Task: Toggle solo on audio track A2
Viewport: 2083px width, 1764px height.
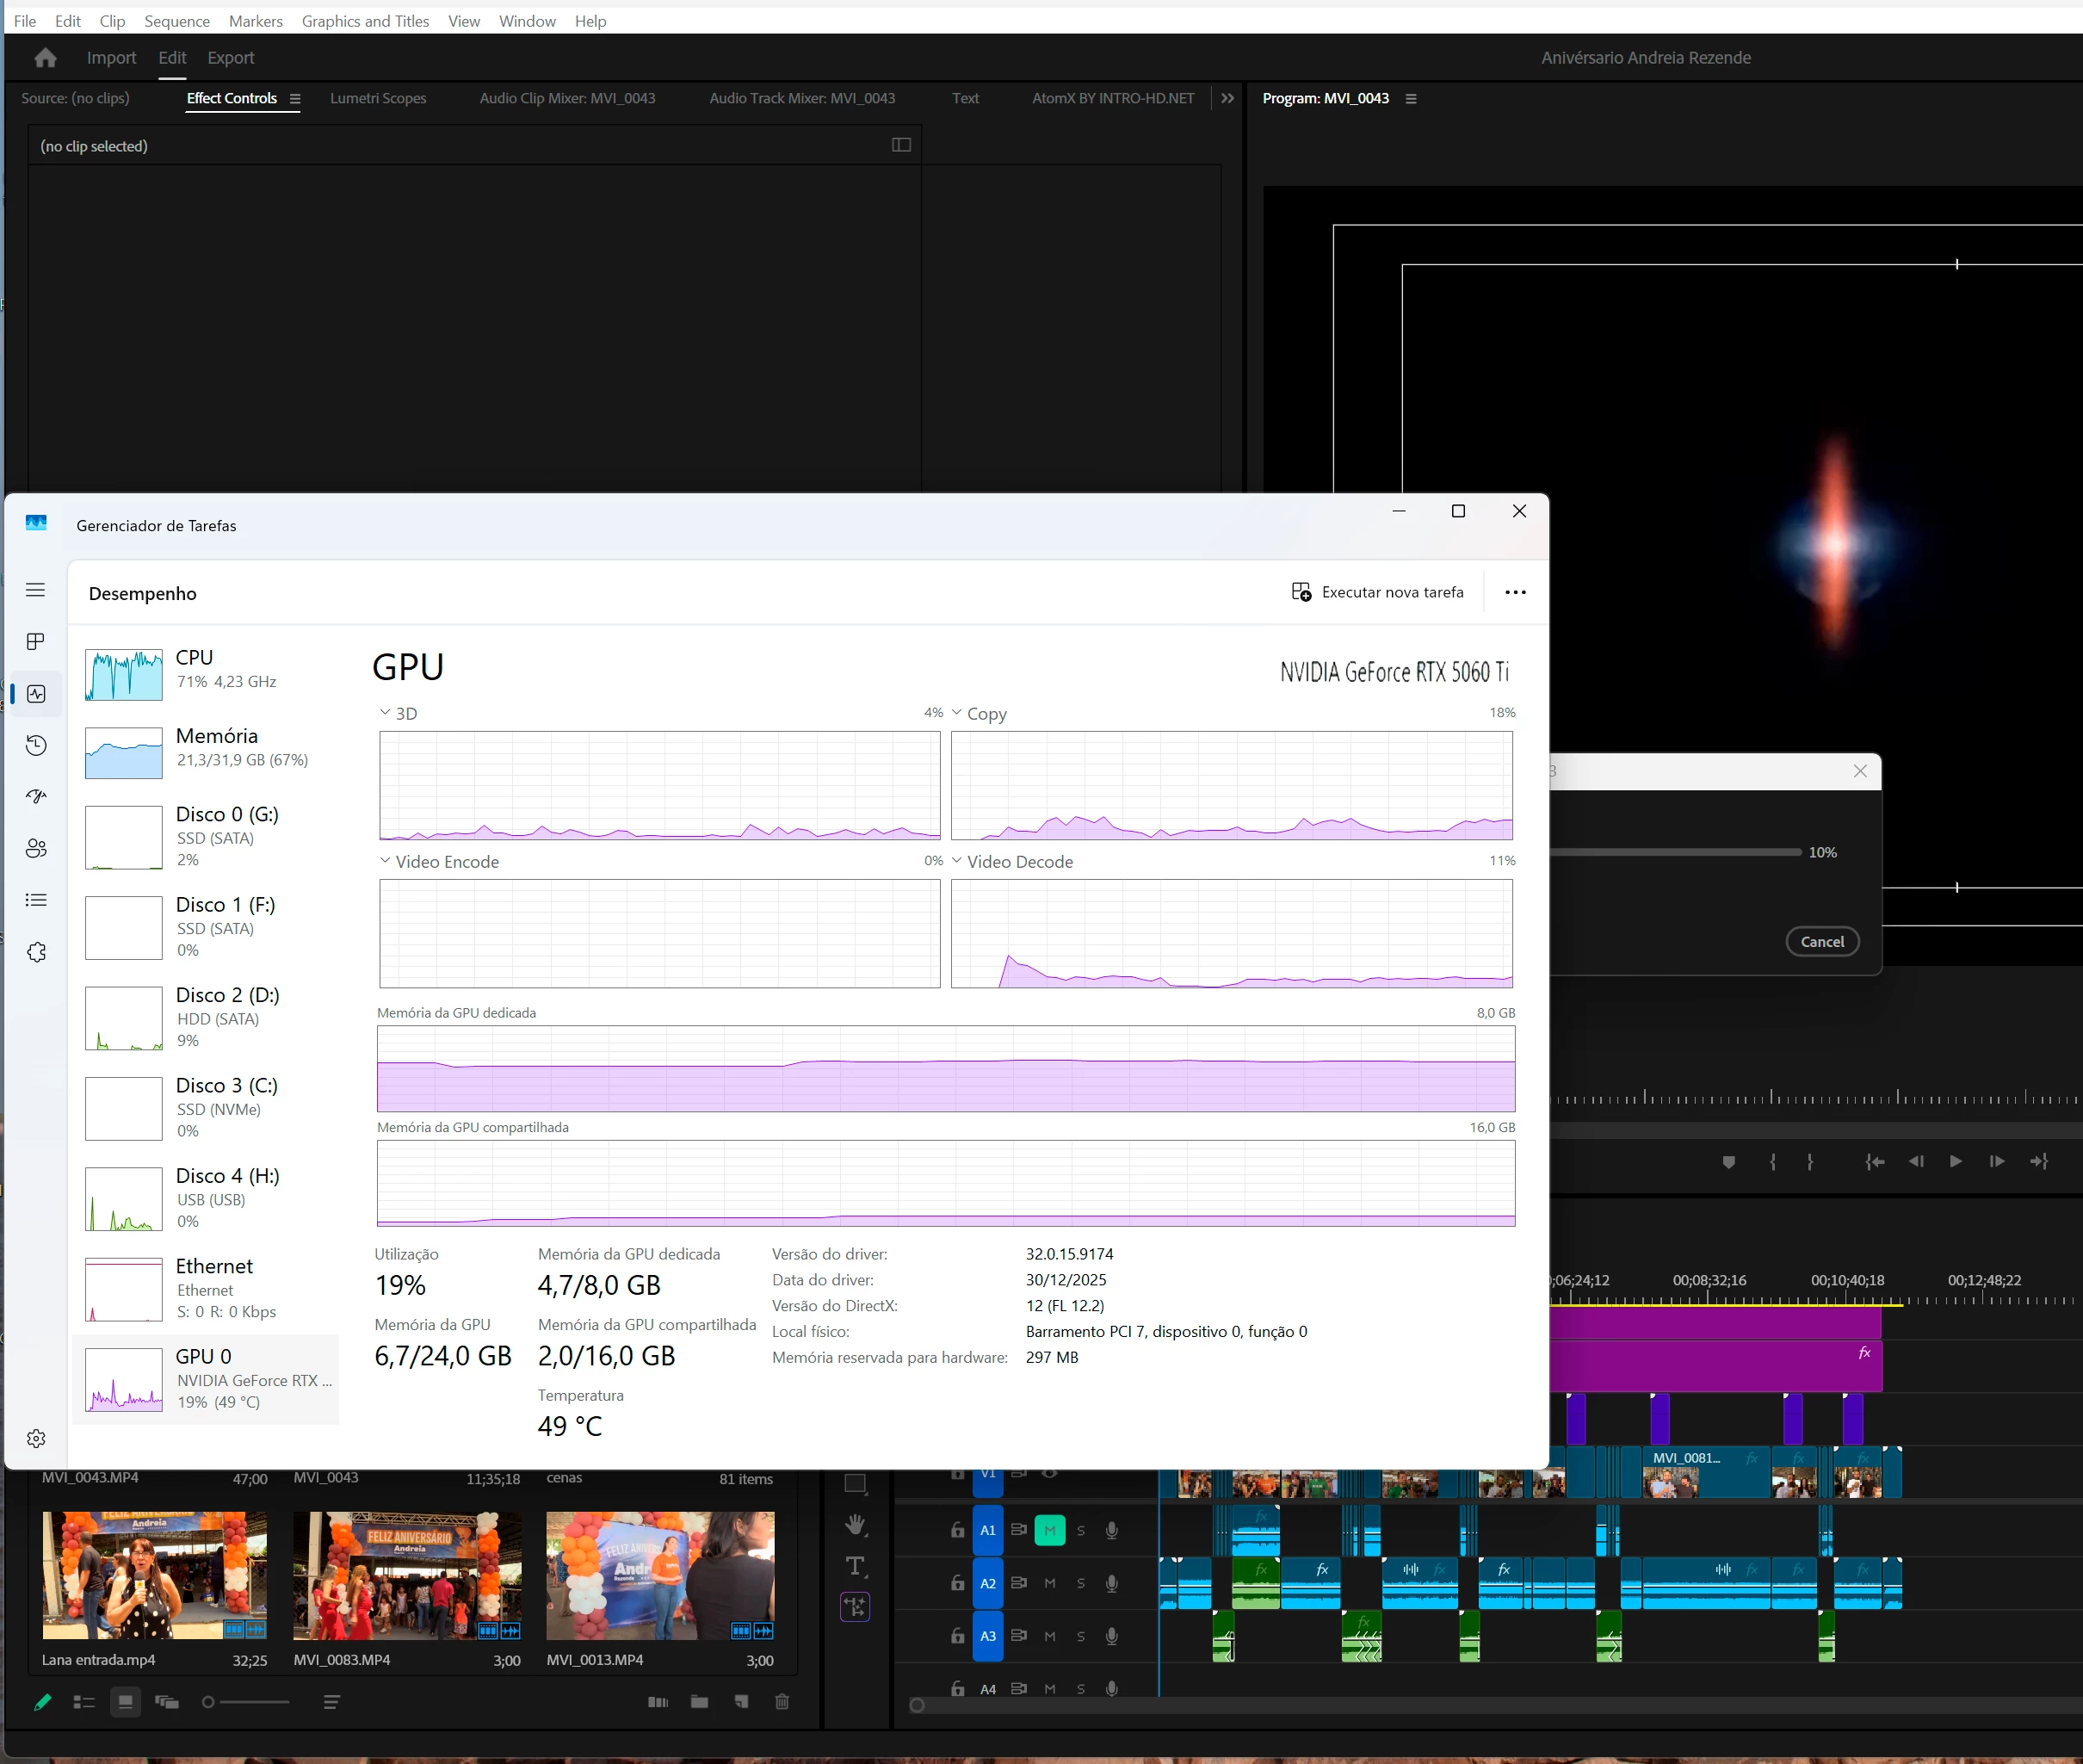Action: click(x=1081, y=1584)
